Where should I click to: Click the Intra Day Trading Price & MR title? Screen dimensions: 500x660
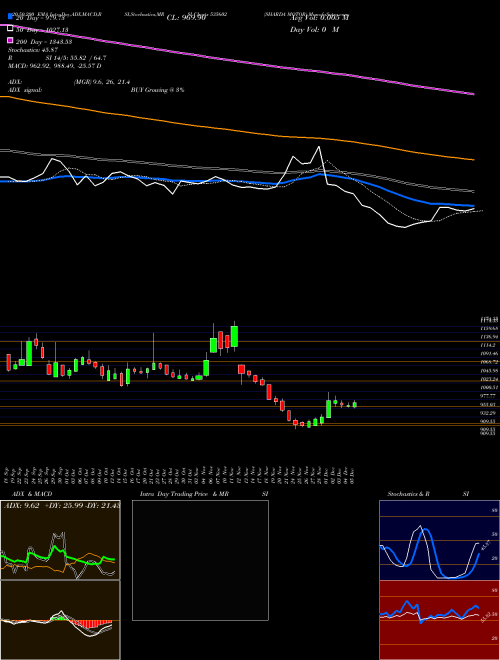pyautogui.click(x=184, y=494)
